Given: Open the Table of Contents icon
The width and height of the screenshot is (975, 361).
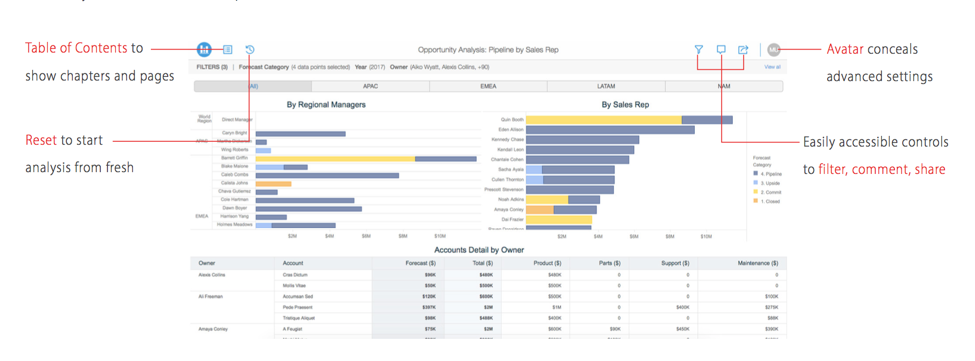Looking at the screenshot, I should click(228, 49).
